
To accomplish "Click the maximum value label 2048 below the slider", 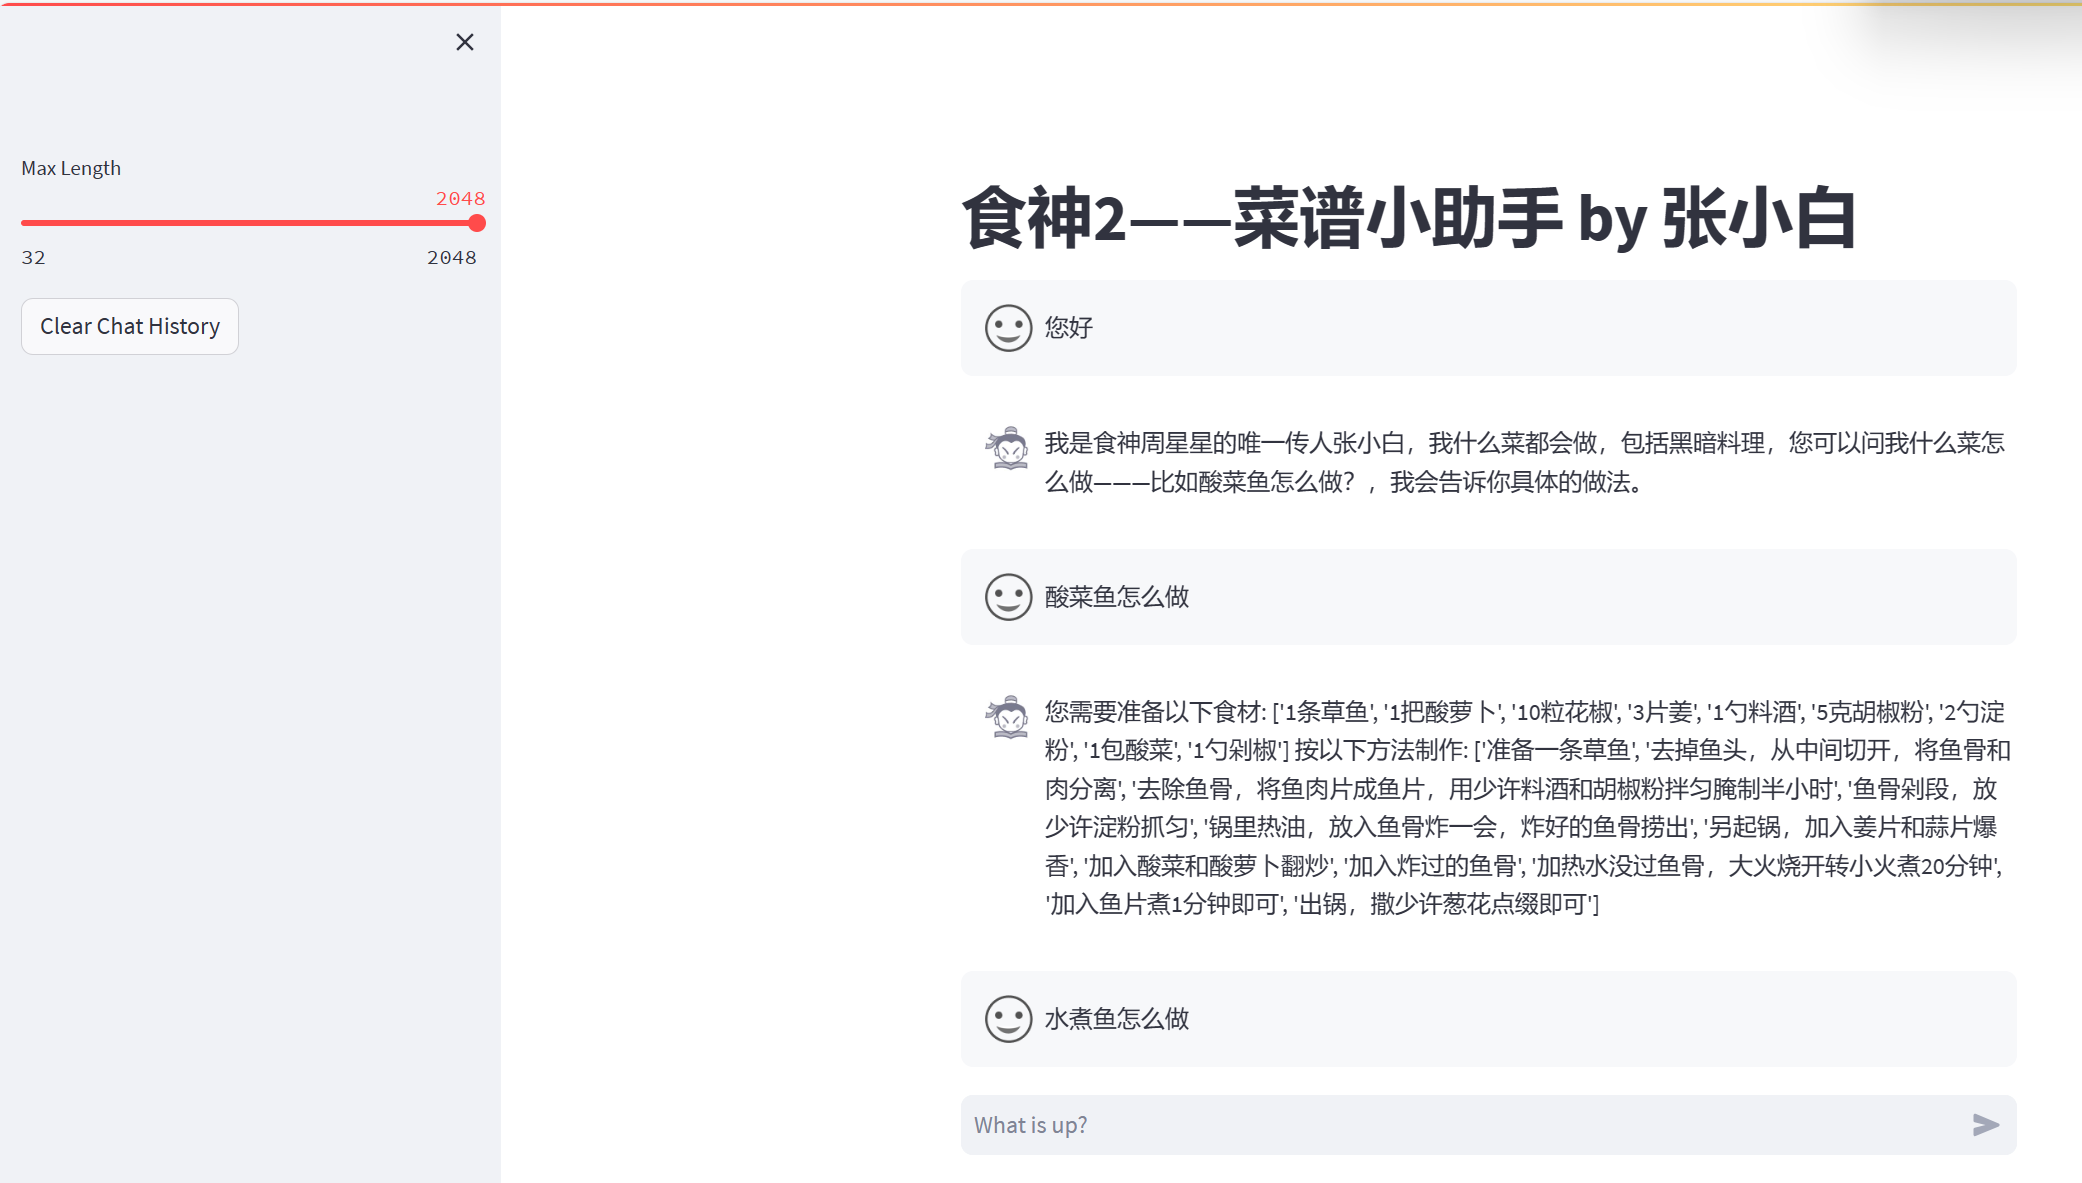I will point(451,258).
